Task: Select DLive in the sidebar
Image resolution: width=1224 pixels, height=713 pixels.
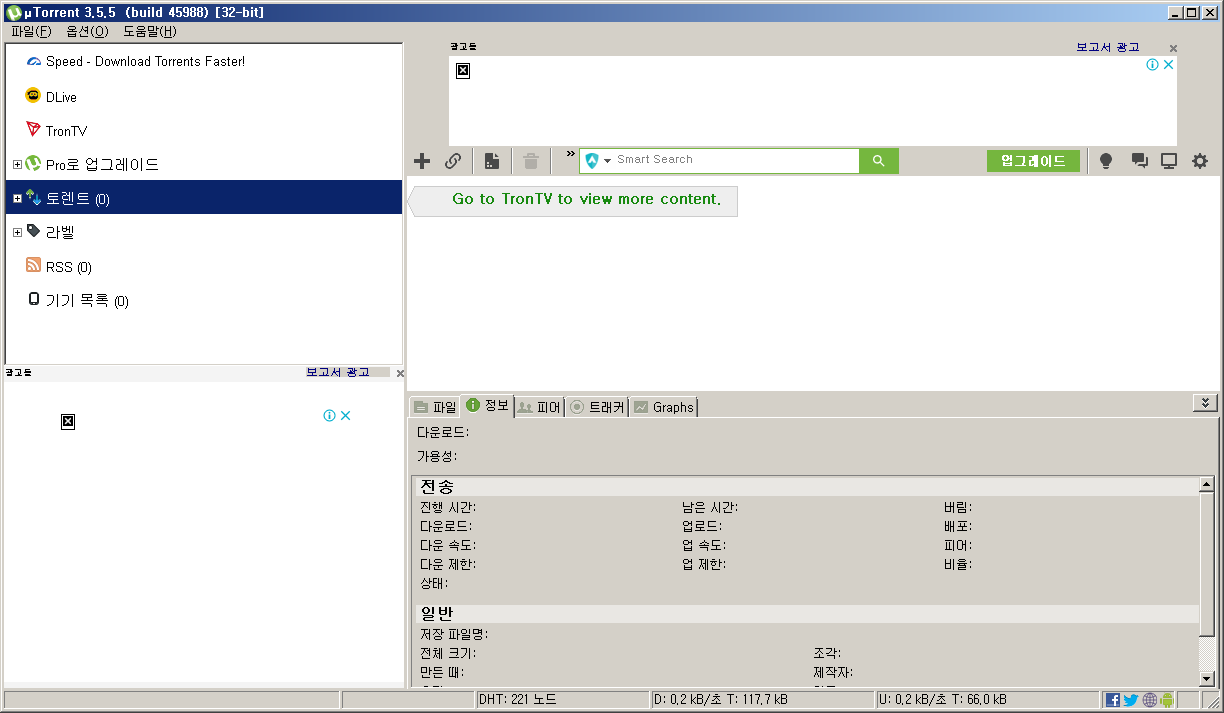Action: pyautogui.click(x=61, y=97)
